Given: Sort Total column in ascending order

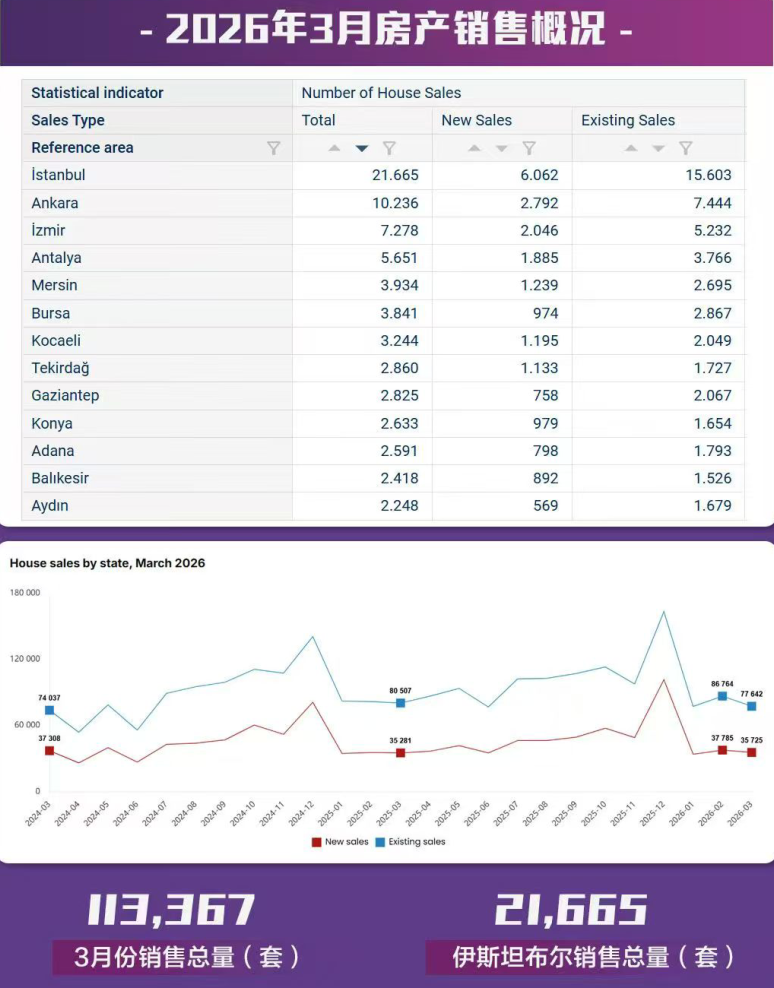Looking at the screenshot, I should pos(335,148).
